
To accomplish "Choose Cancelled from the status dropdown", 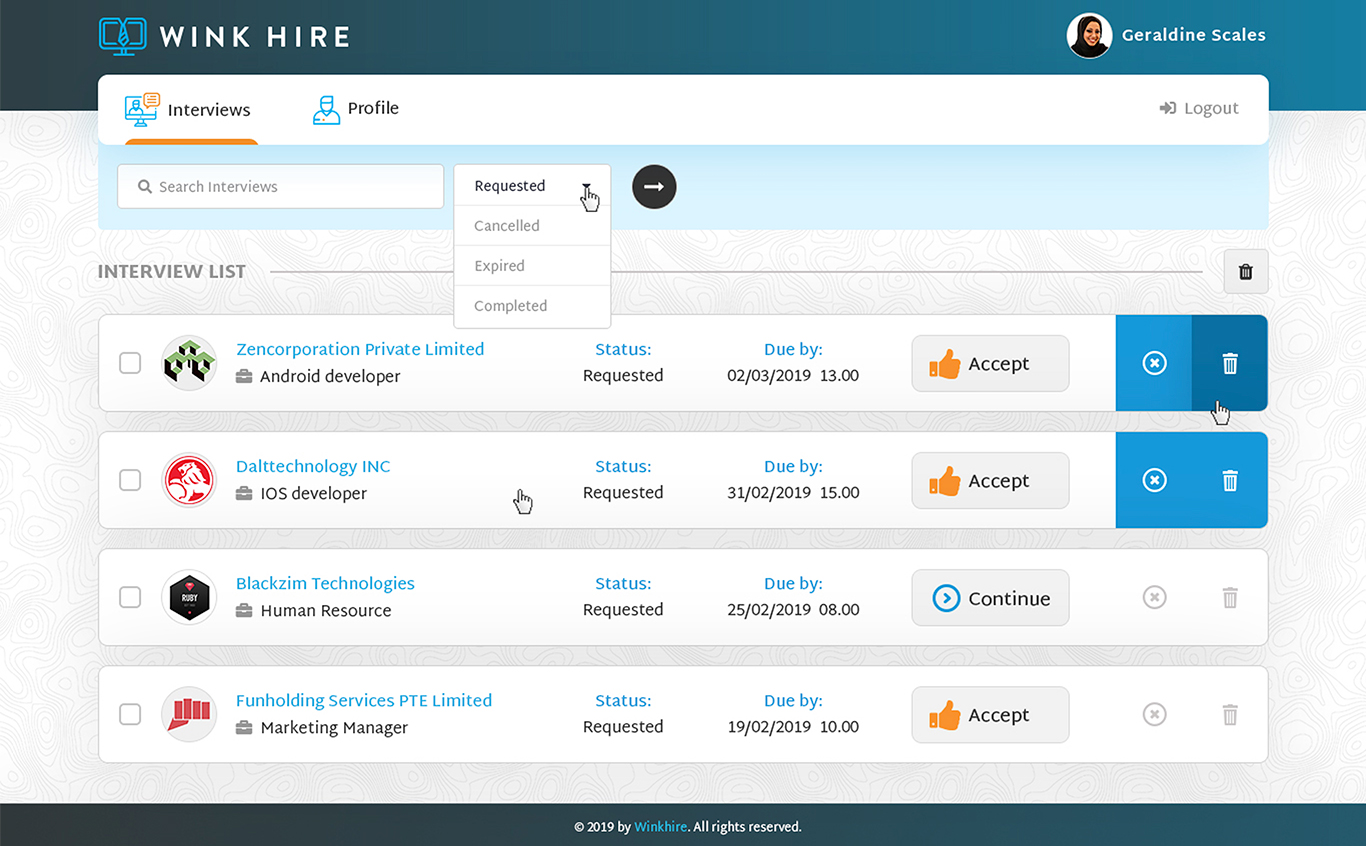I will tap(507, 226).
